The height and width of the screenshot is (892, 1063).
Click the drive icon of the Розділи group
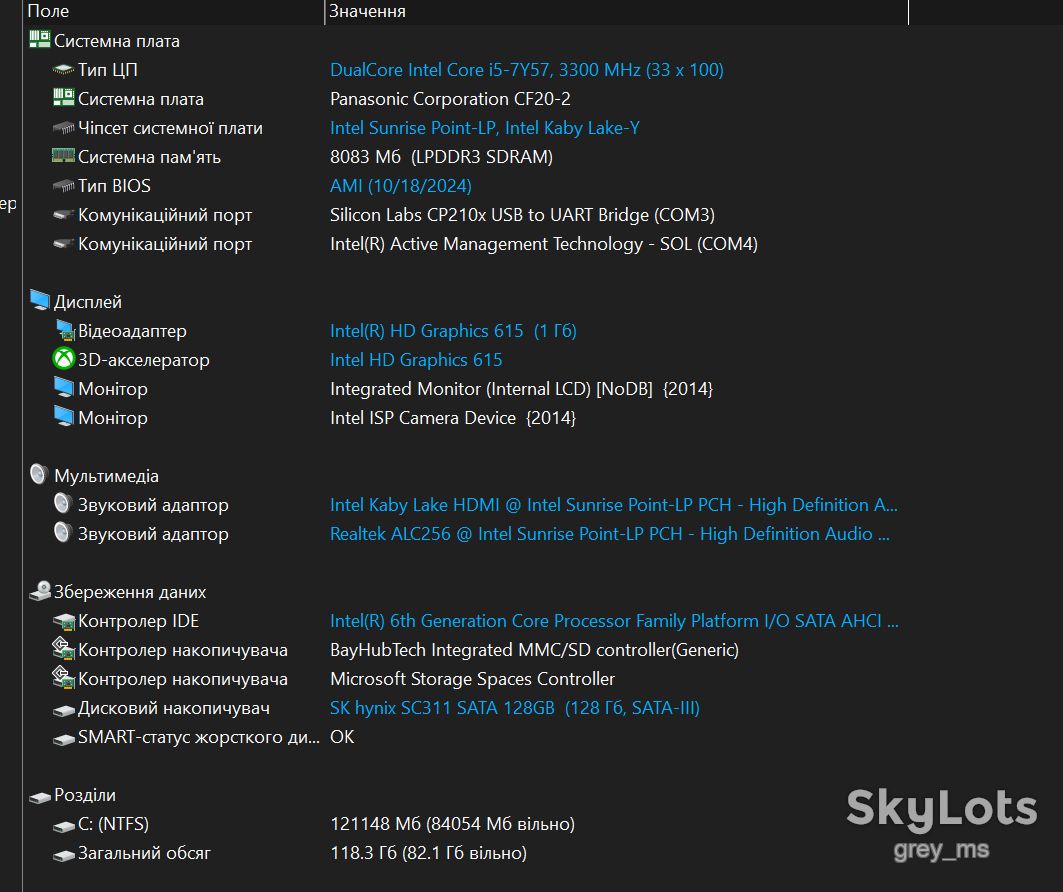[x=40, y=796]
